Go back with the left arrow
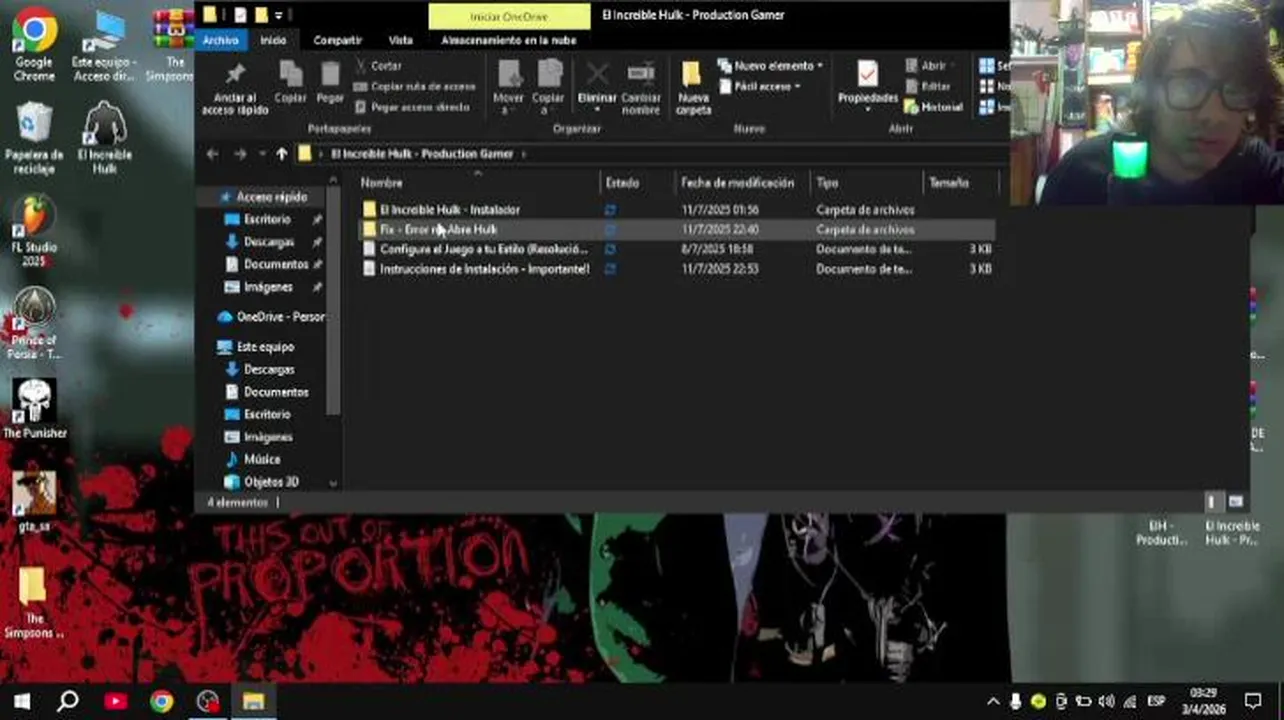The width and height of the screenshot is (1284, 720). coord(212,154)
